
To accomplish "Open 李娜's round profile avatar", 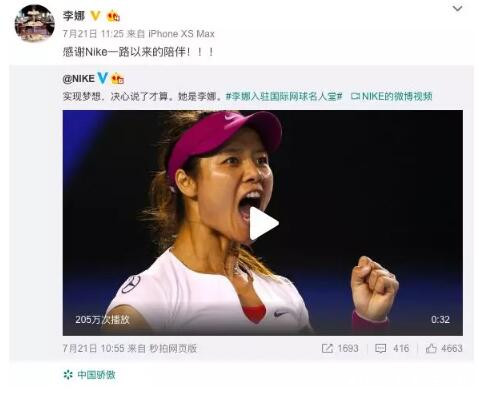I will 34,23.
